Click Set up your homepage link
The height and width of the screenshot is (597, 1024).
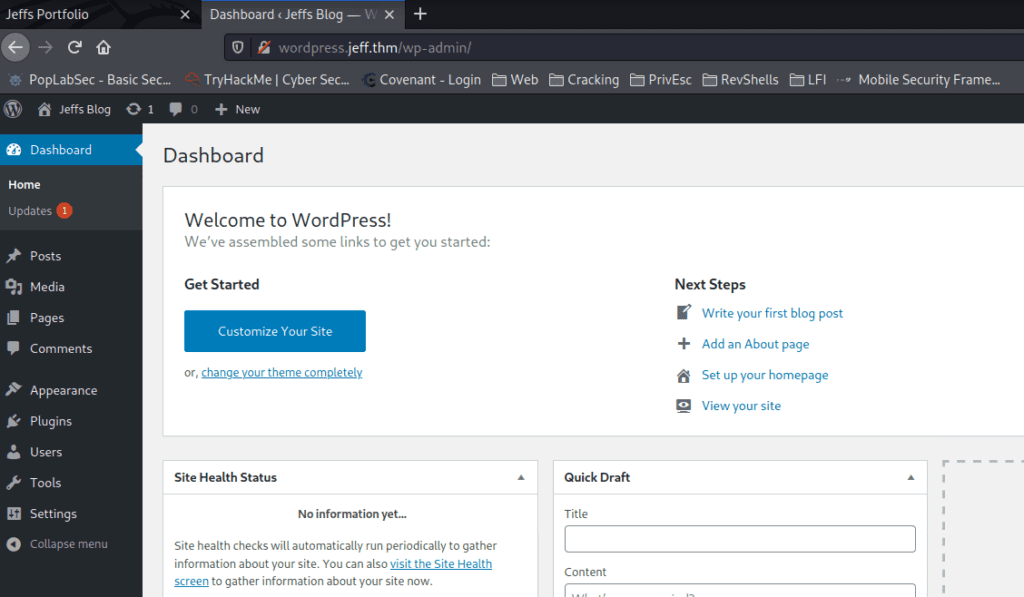765,375
